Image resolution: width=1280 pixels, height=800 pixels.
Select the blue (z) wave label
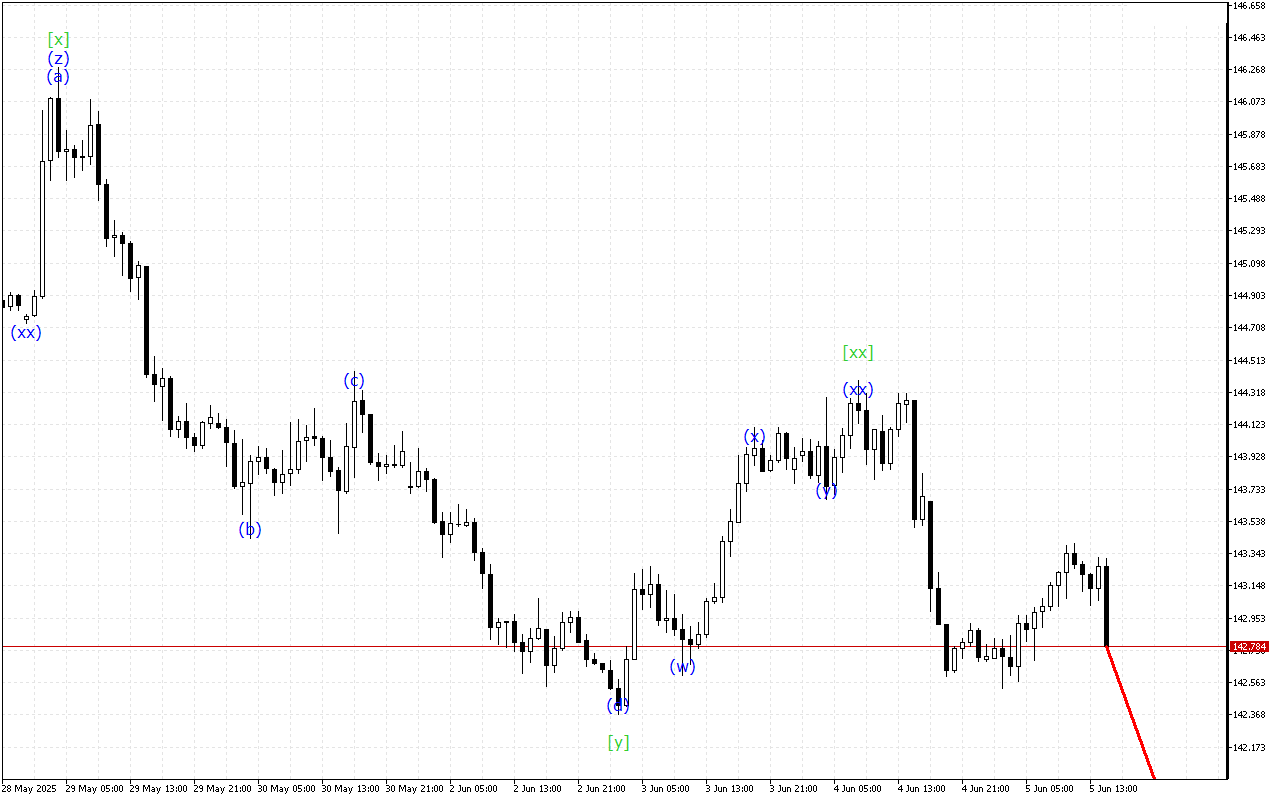point(59,59)
